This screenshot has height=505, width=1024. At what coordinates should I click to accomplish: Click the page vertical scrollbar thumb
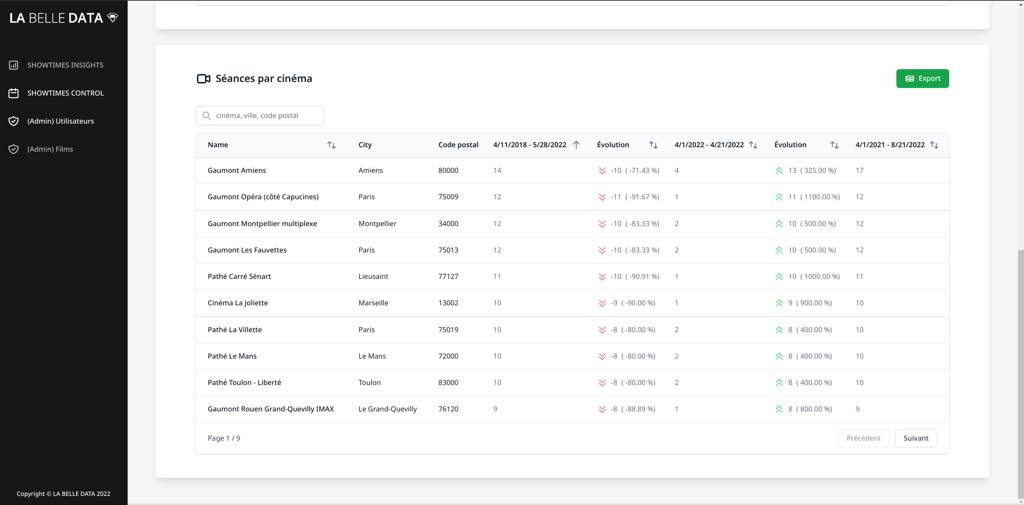point(1020,376)
